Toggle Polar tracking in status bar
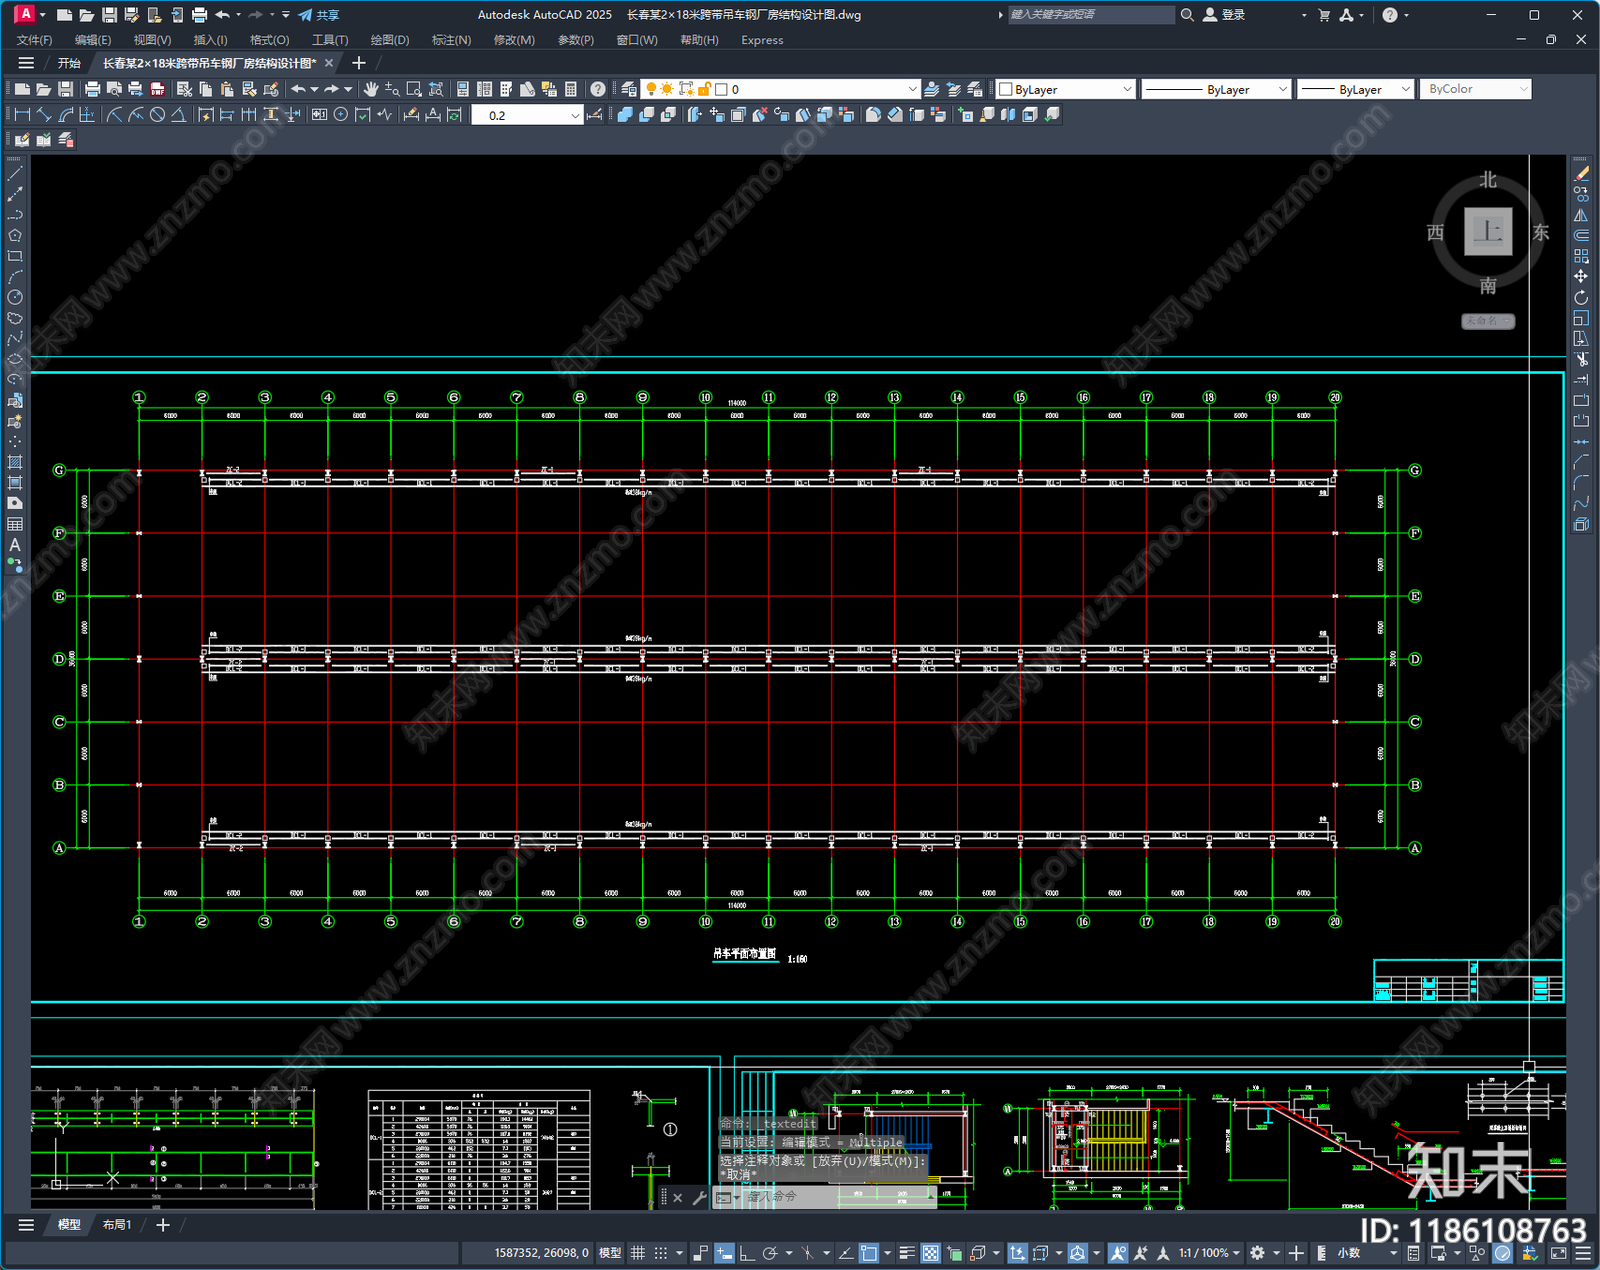 [770, 1253]
